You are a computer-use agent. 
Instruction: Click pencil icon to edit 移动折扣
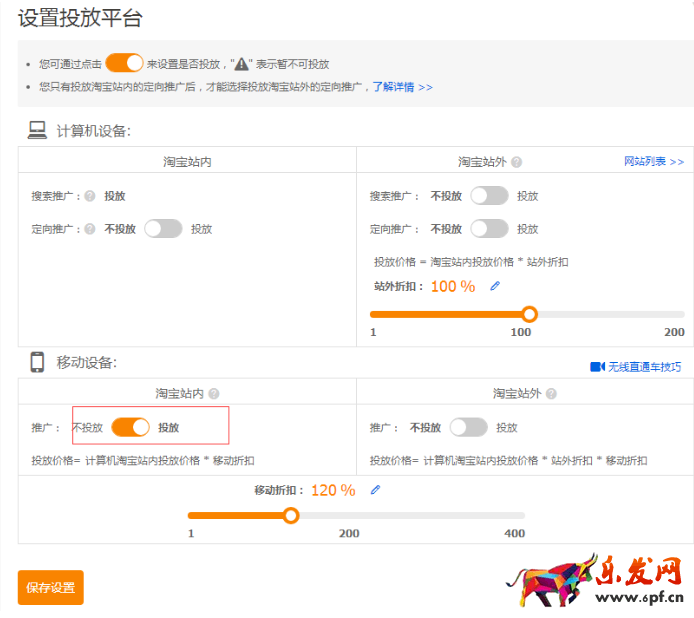[375, 490]
